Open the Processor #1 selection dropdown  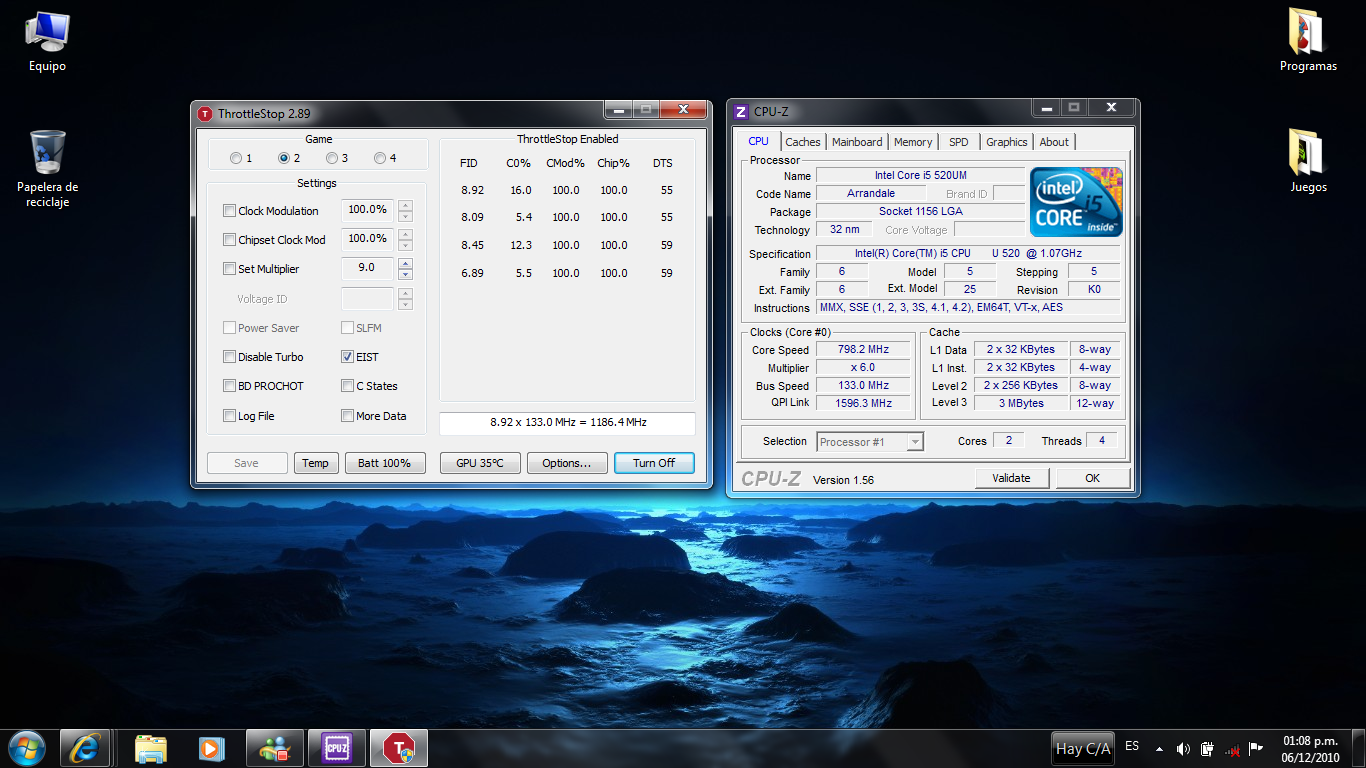(870, 441)
